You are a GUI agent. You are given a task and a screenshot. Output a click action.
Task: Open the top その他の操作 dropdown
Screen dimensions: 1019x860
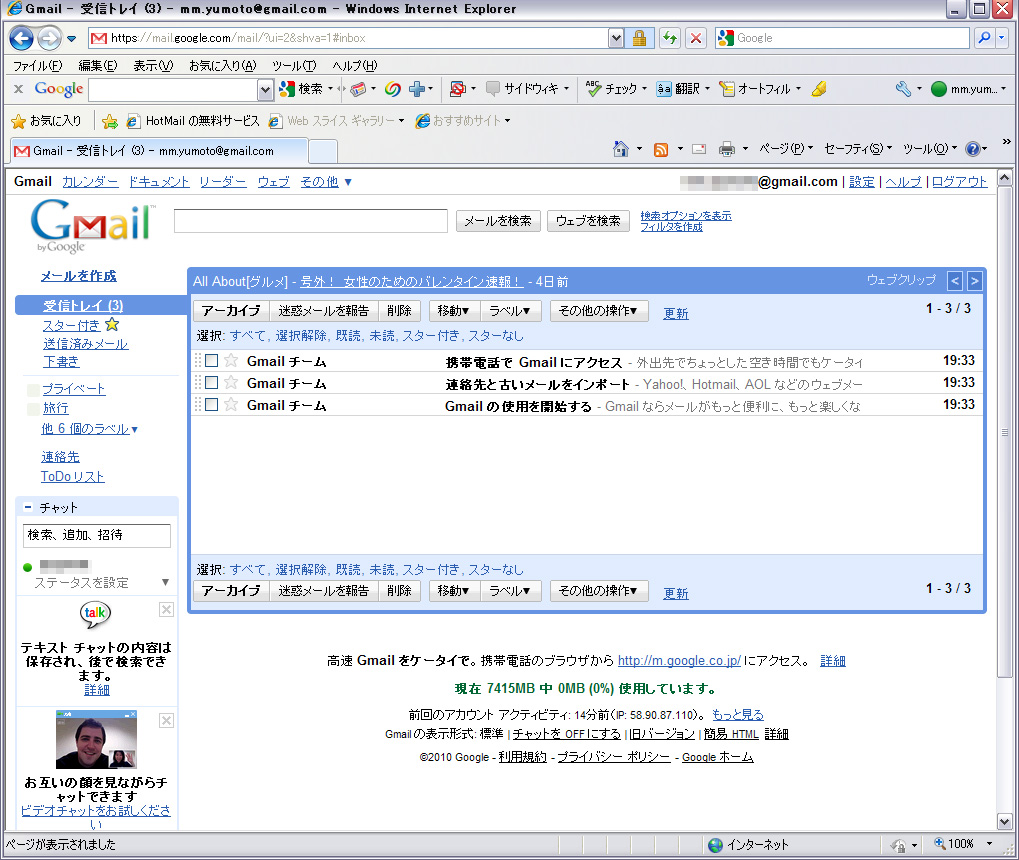tap(599, 311)
